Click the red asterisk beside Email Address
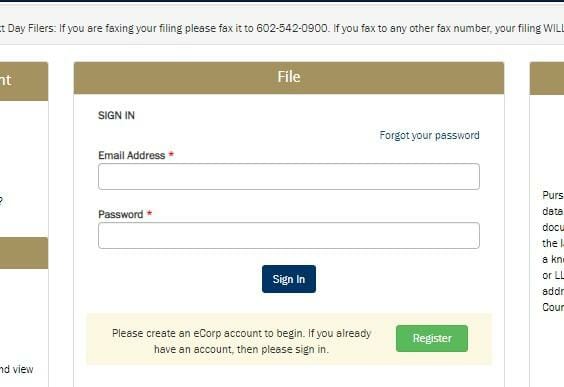564x387 pixels. 171,154
